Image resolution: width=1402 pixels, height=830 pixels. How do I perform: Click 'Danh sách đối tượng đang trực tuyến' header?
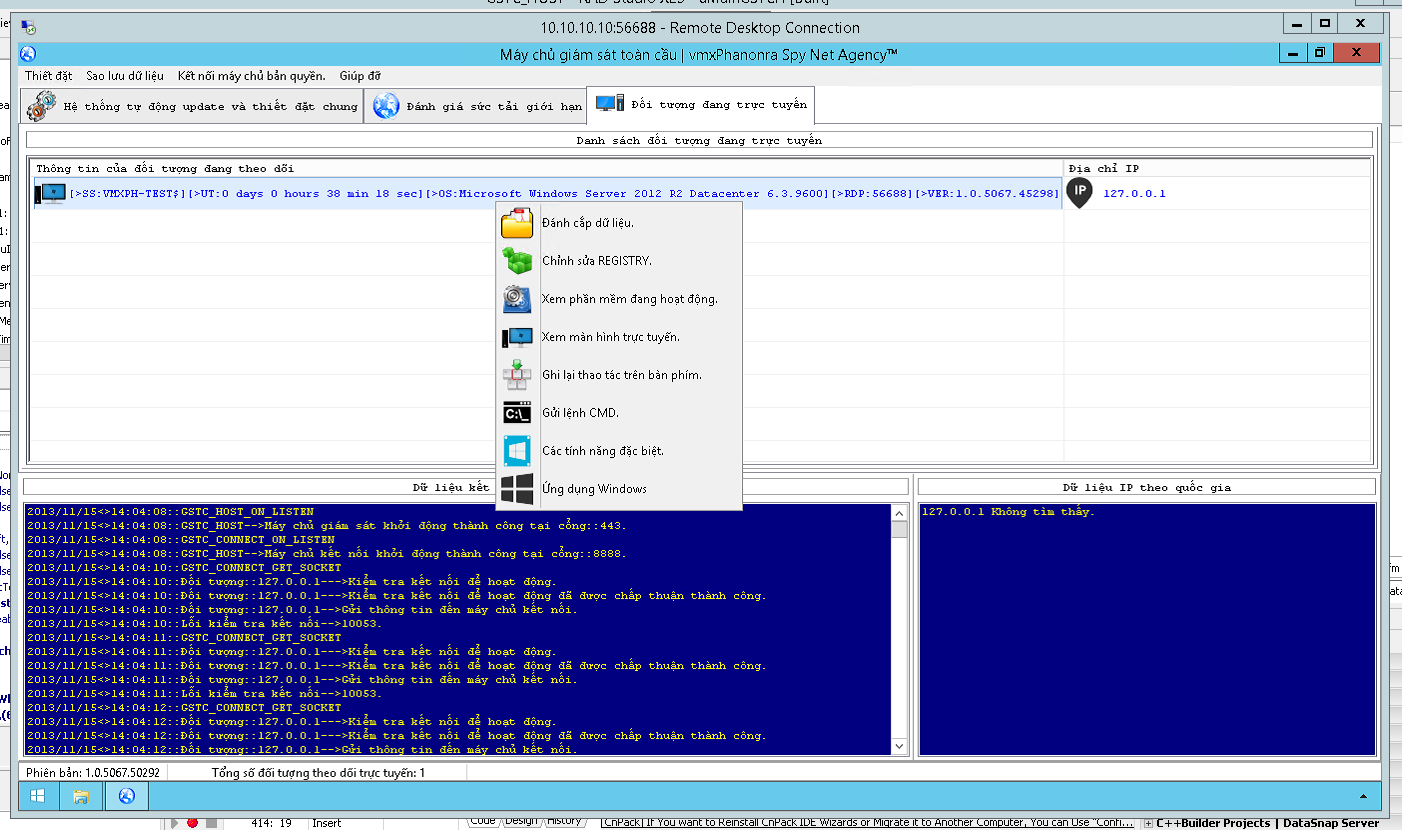click(699, 140)
